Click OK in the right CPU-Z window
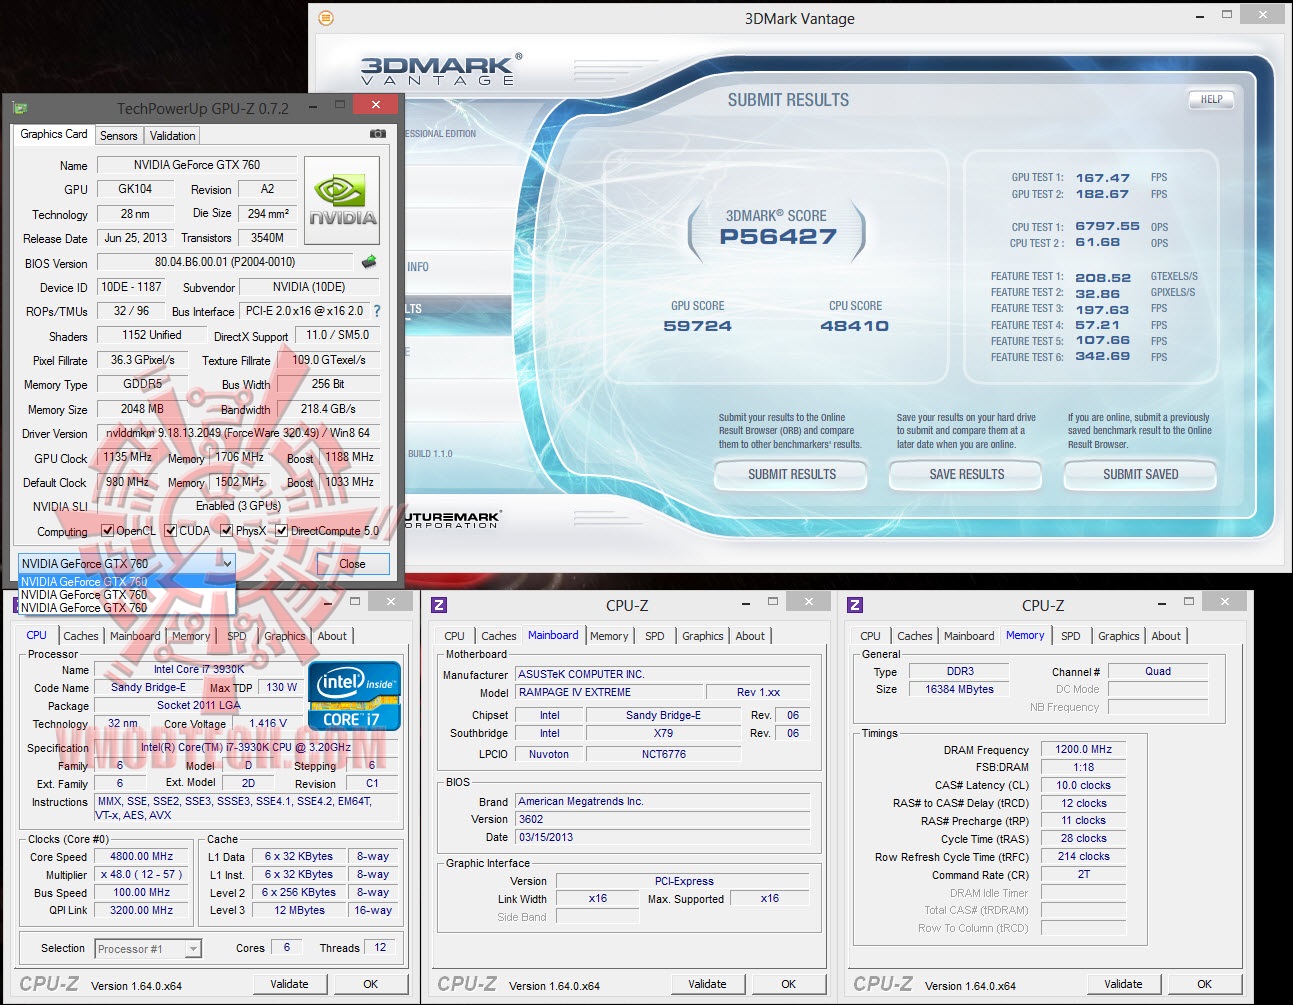Screen dimensions: 1293x1005 [1204, 984]
